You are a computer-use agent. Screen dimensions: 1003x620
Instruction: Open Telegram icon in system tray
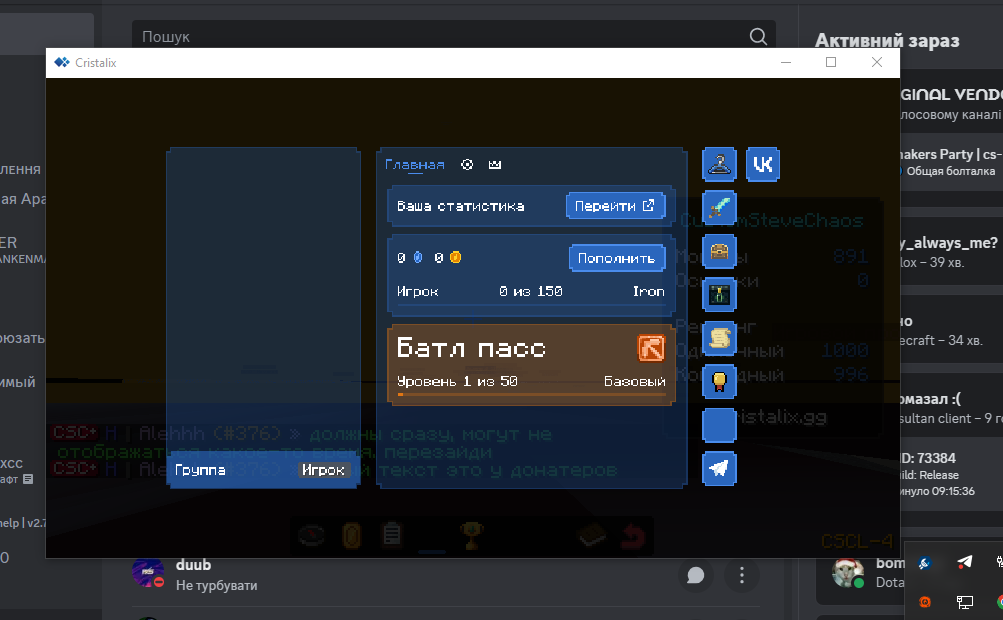(x=964, y=562)
